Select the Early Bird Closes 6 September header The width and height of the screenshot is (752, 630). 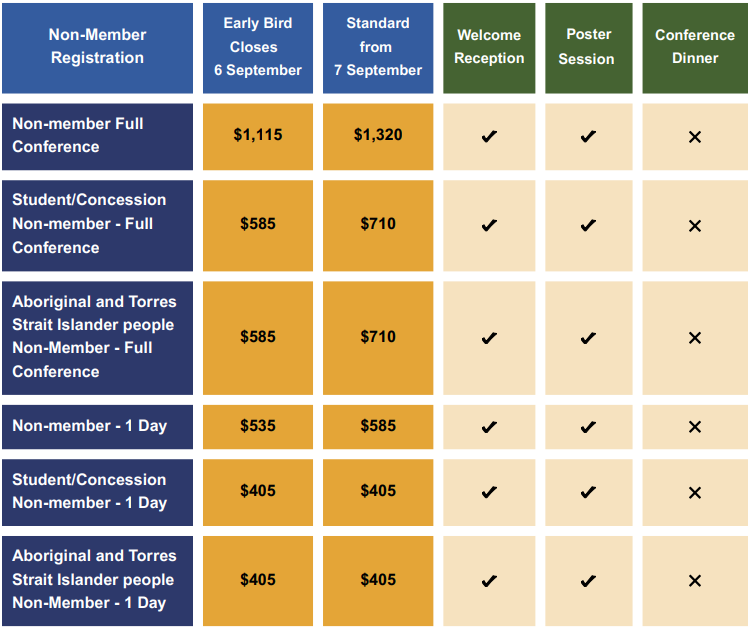tap(258, 48)
